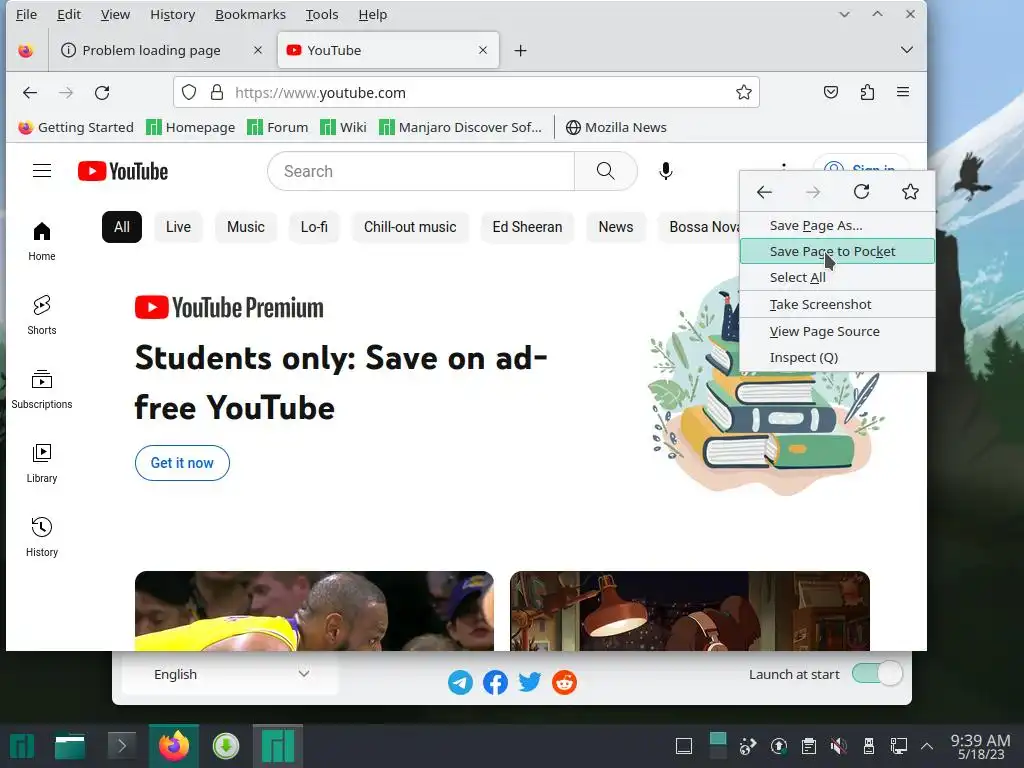
Task: Open the Reddit link in Manjaro Hello
Action: tap(564, 682)
